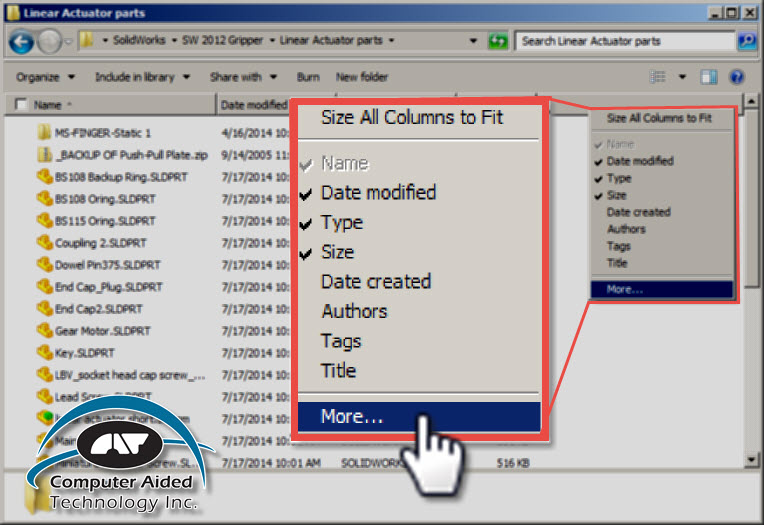Image resolution: width=764 pixels, height=525 pixels.
Task: Open Help with the blue question mark
Action: (x=737, y=77)
